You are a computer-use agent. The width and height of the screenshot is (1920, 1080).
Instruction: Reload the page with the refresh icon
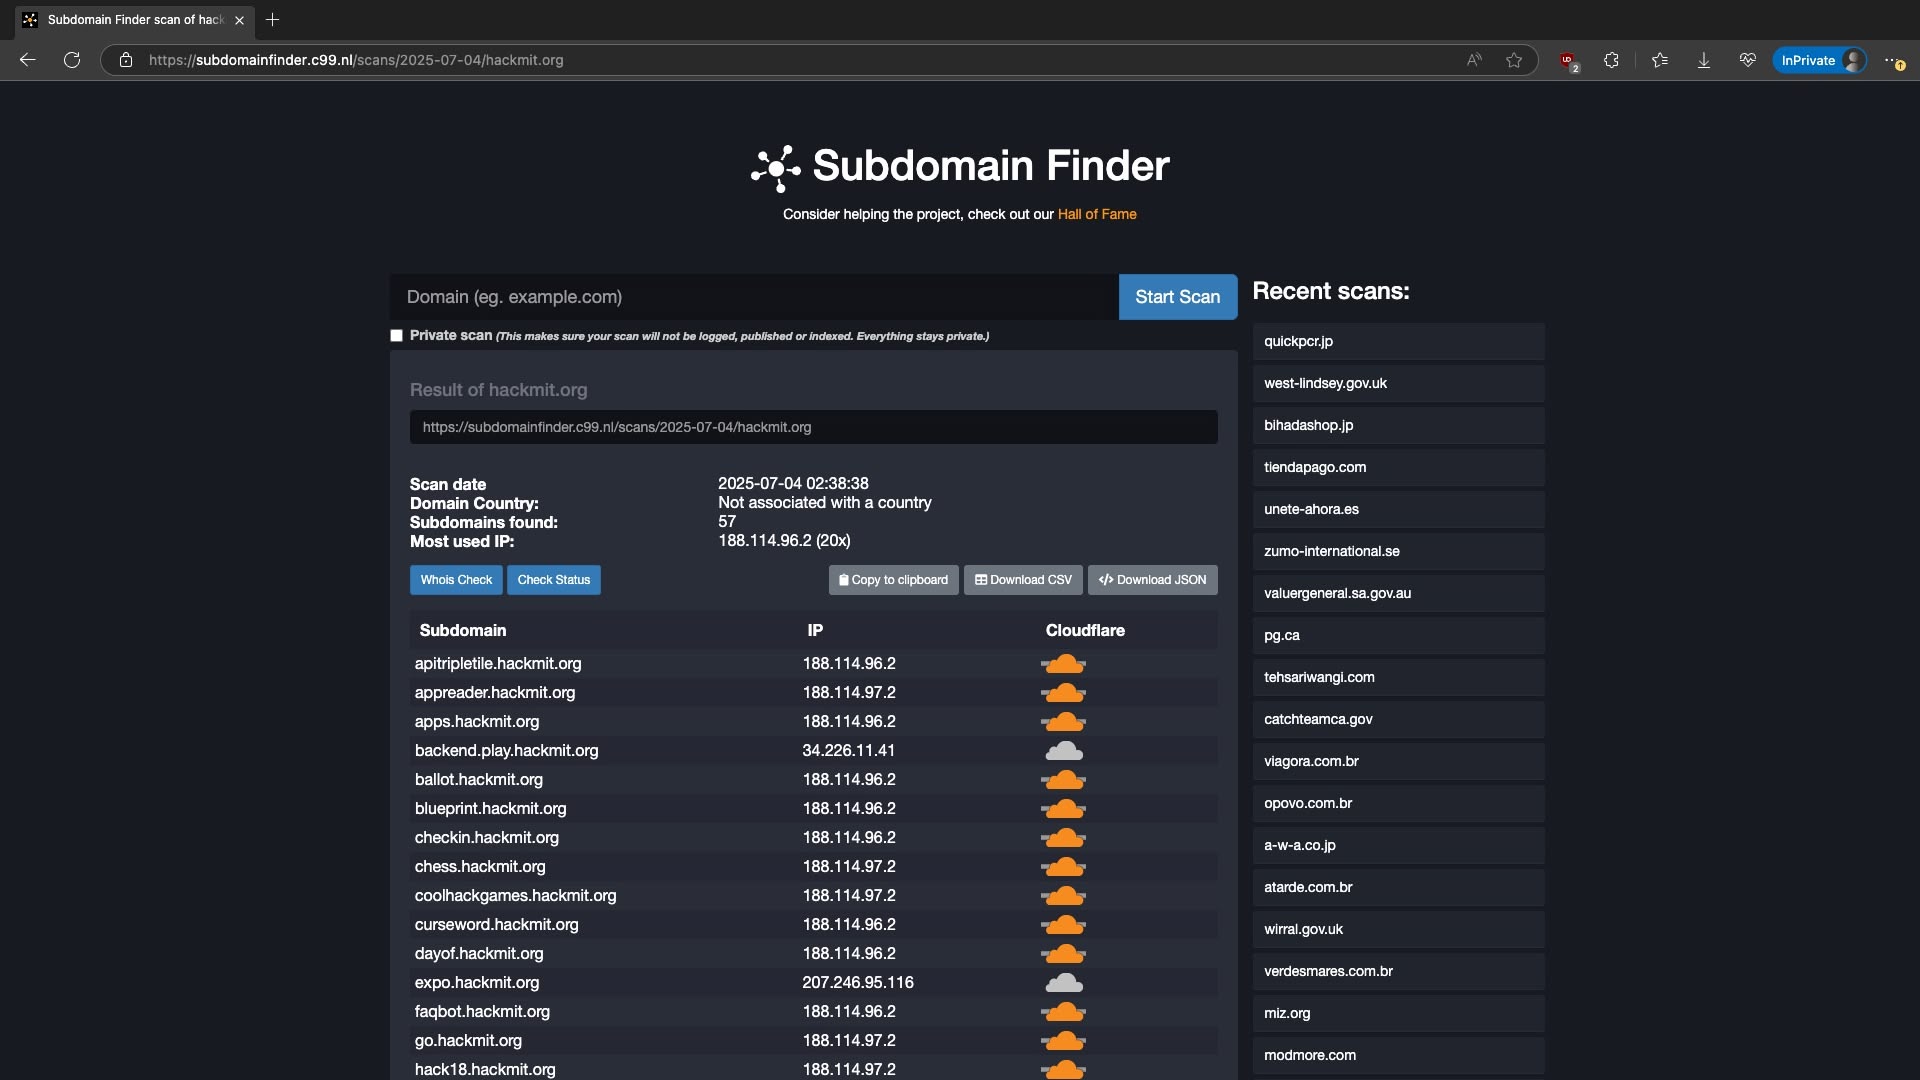point(72,60)
